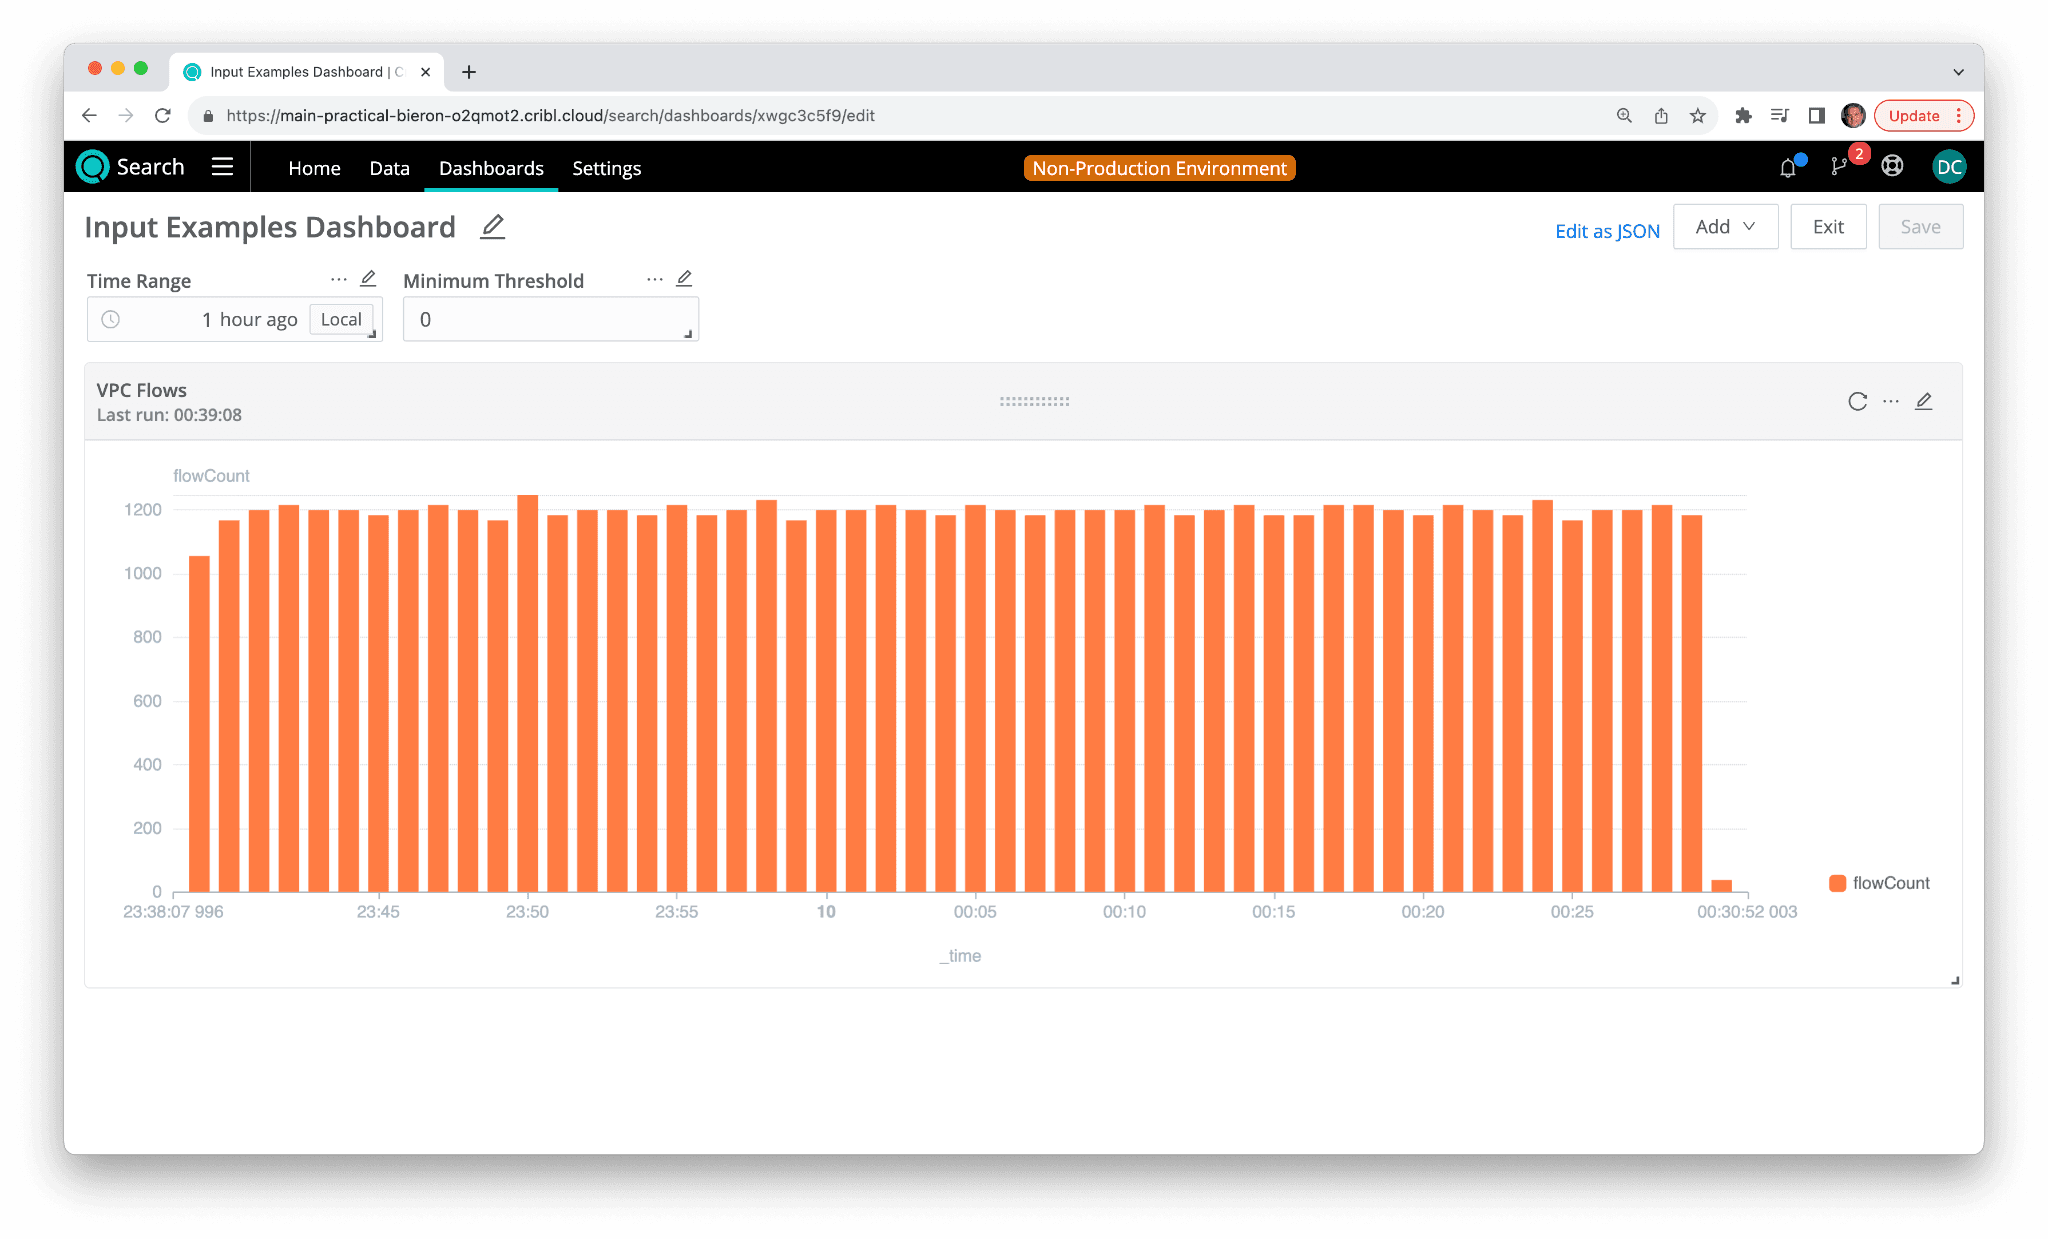Open the Settings tab
The width and height of the screenshot is (2048, 1239).
click(x=606, y=168)
